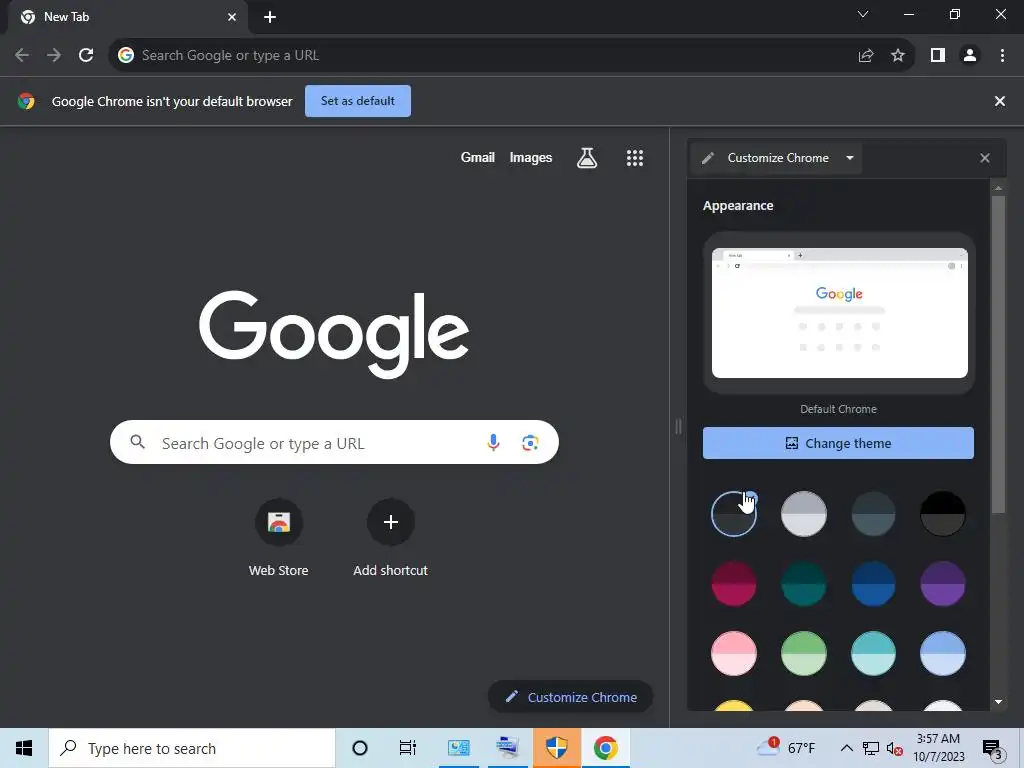Screen dimensions: 1024x768
Task: Open Cortana circle icon on taskbar
Action: click(360, 748)
